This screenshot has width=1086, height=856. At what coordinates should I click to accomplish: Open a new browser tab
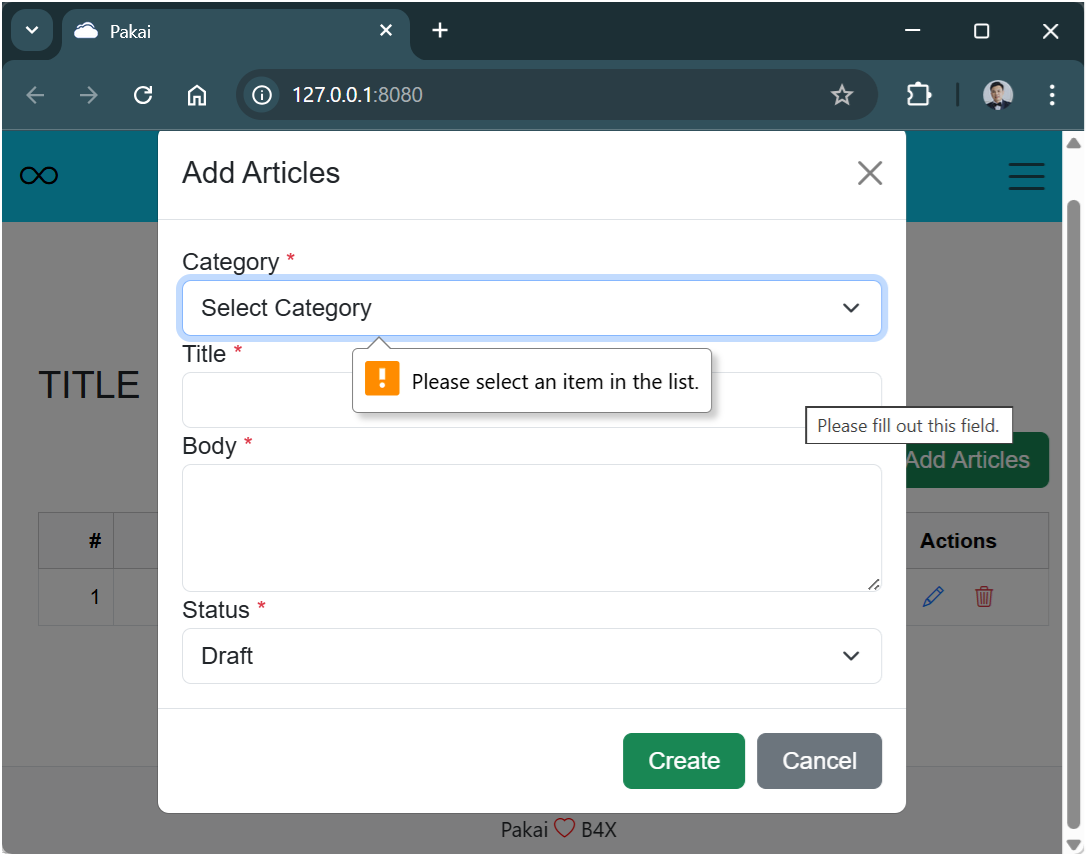(440, 31)
